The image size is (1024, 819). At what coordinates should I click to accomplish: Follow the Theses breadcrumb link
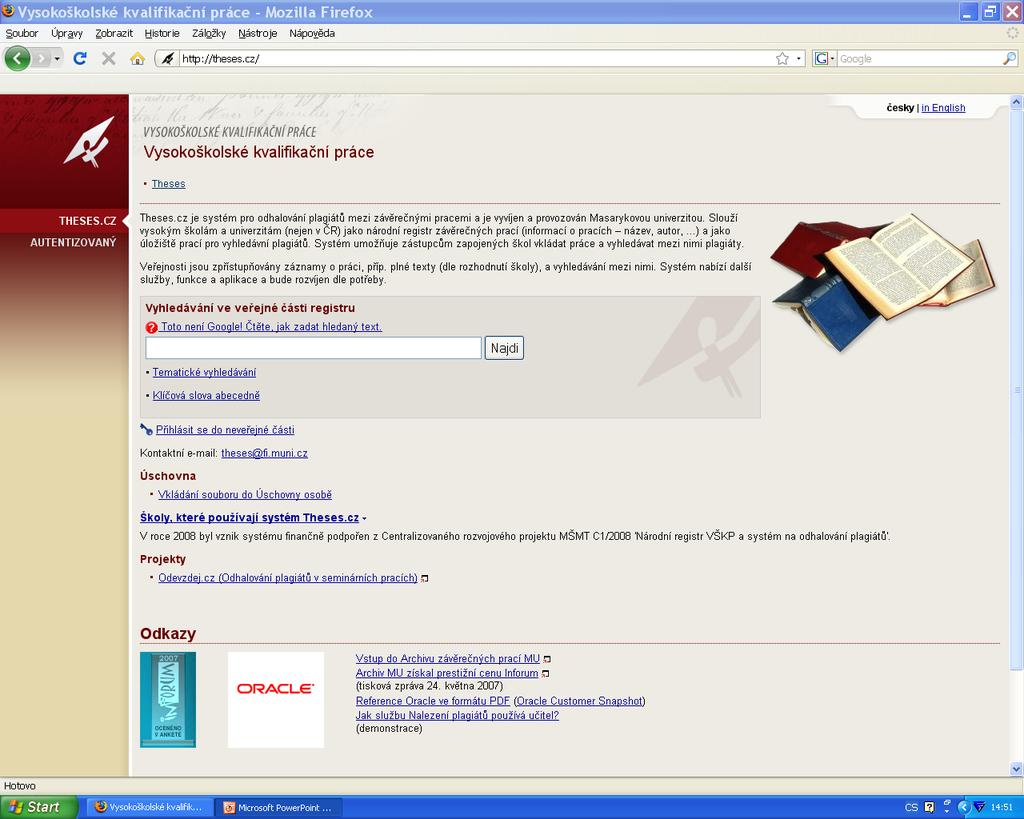coord(168,184)
